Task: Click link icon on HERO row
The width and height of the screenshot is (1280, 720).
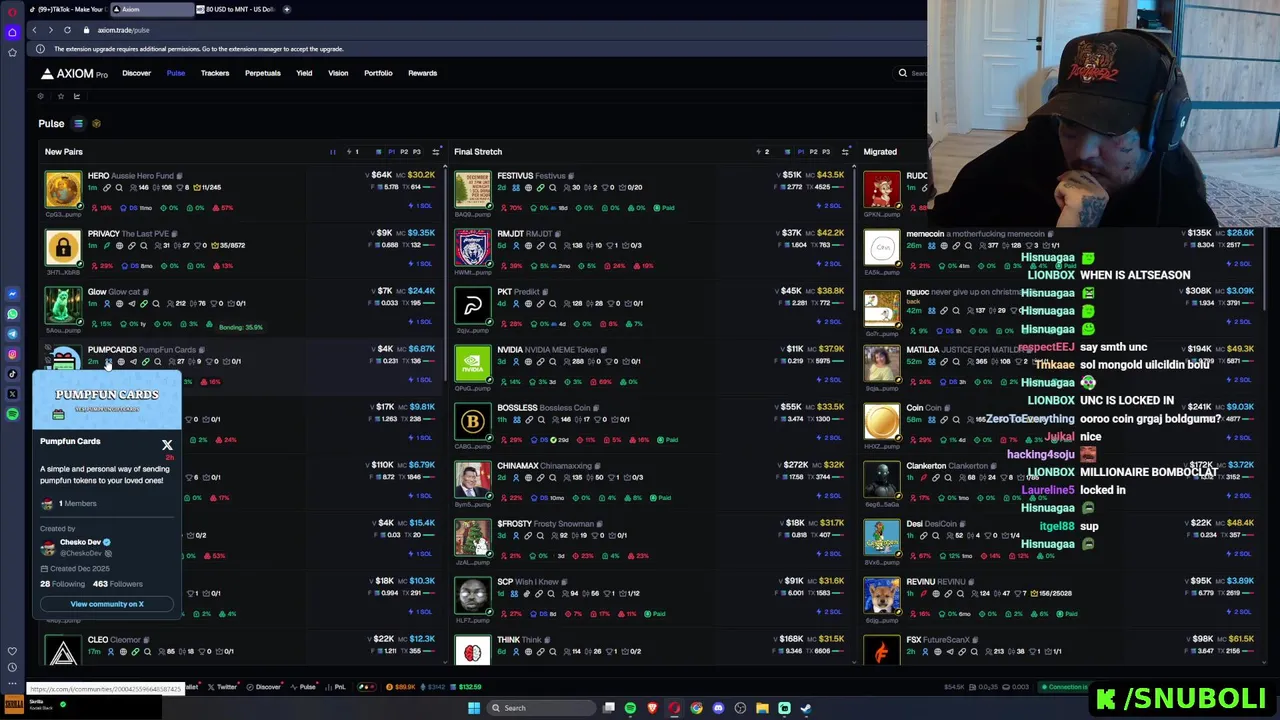Action: click(107, 187)
